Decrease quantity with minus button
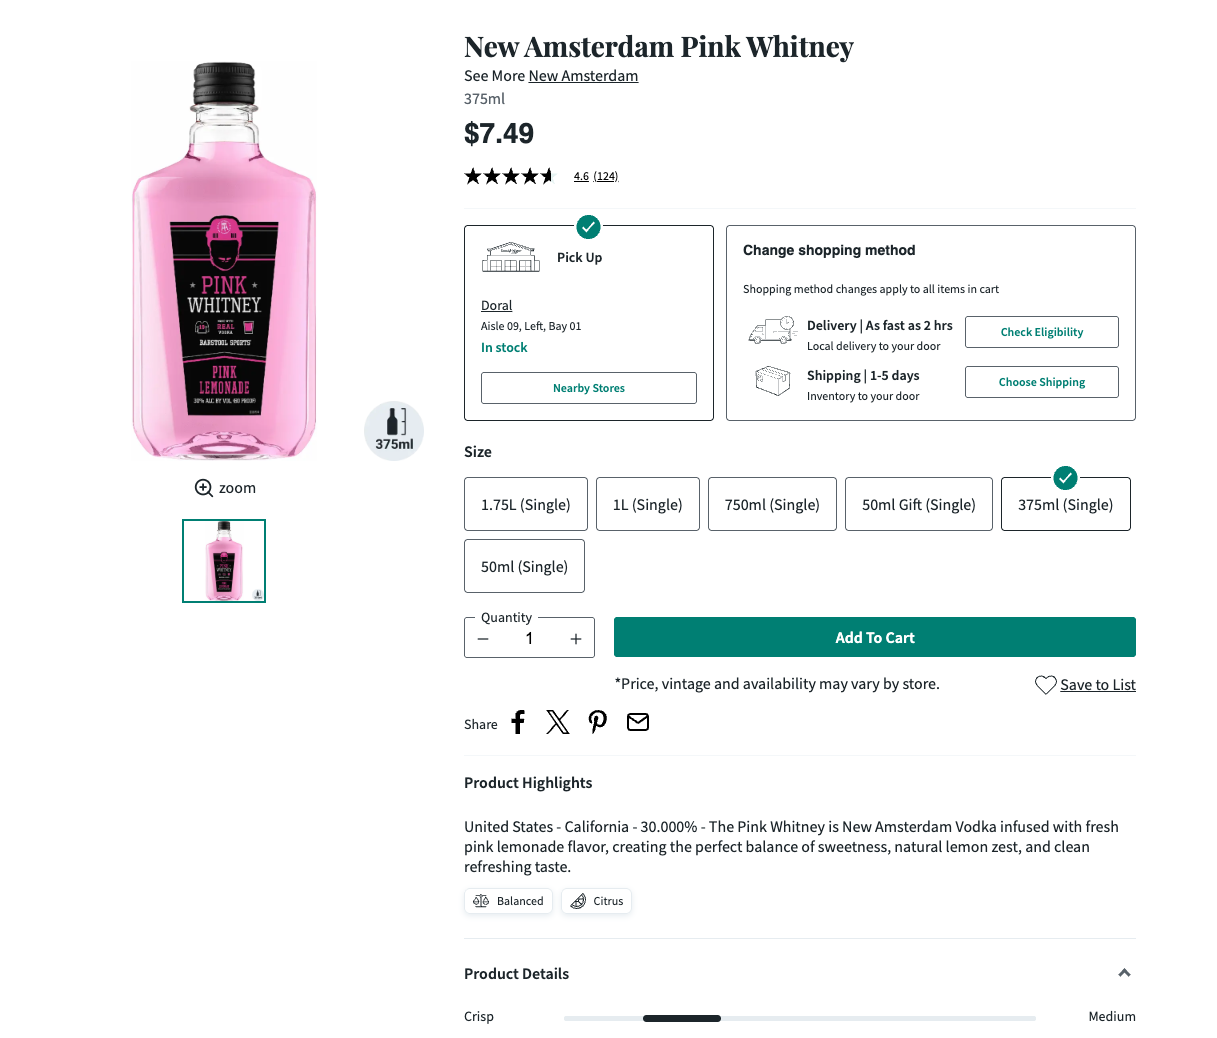Image resolution: width=1217 pixels, height=1038 pixels. point(484,639)
